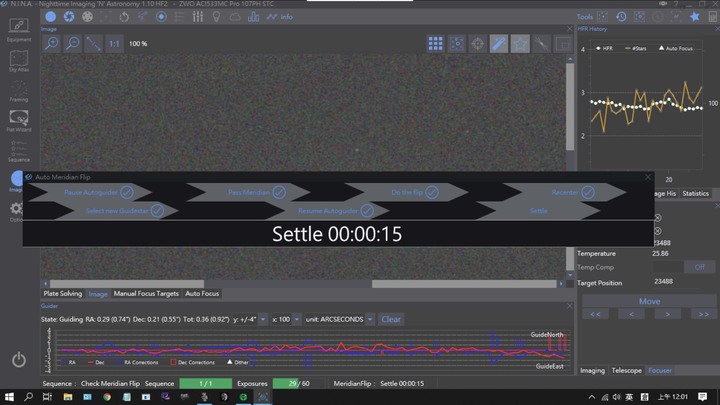Toggle the Image panel icon in top toolbar
720x405 pixels.
[51, 17]
